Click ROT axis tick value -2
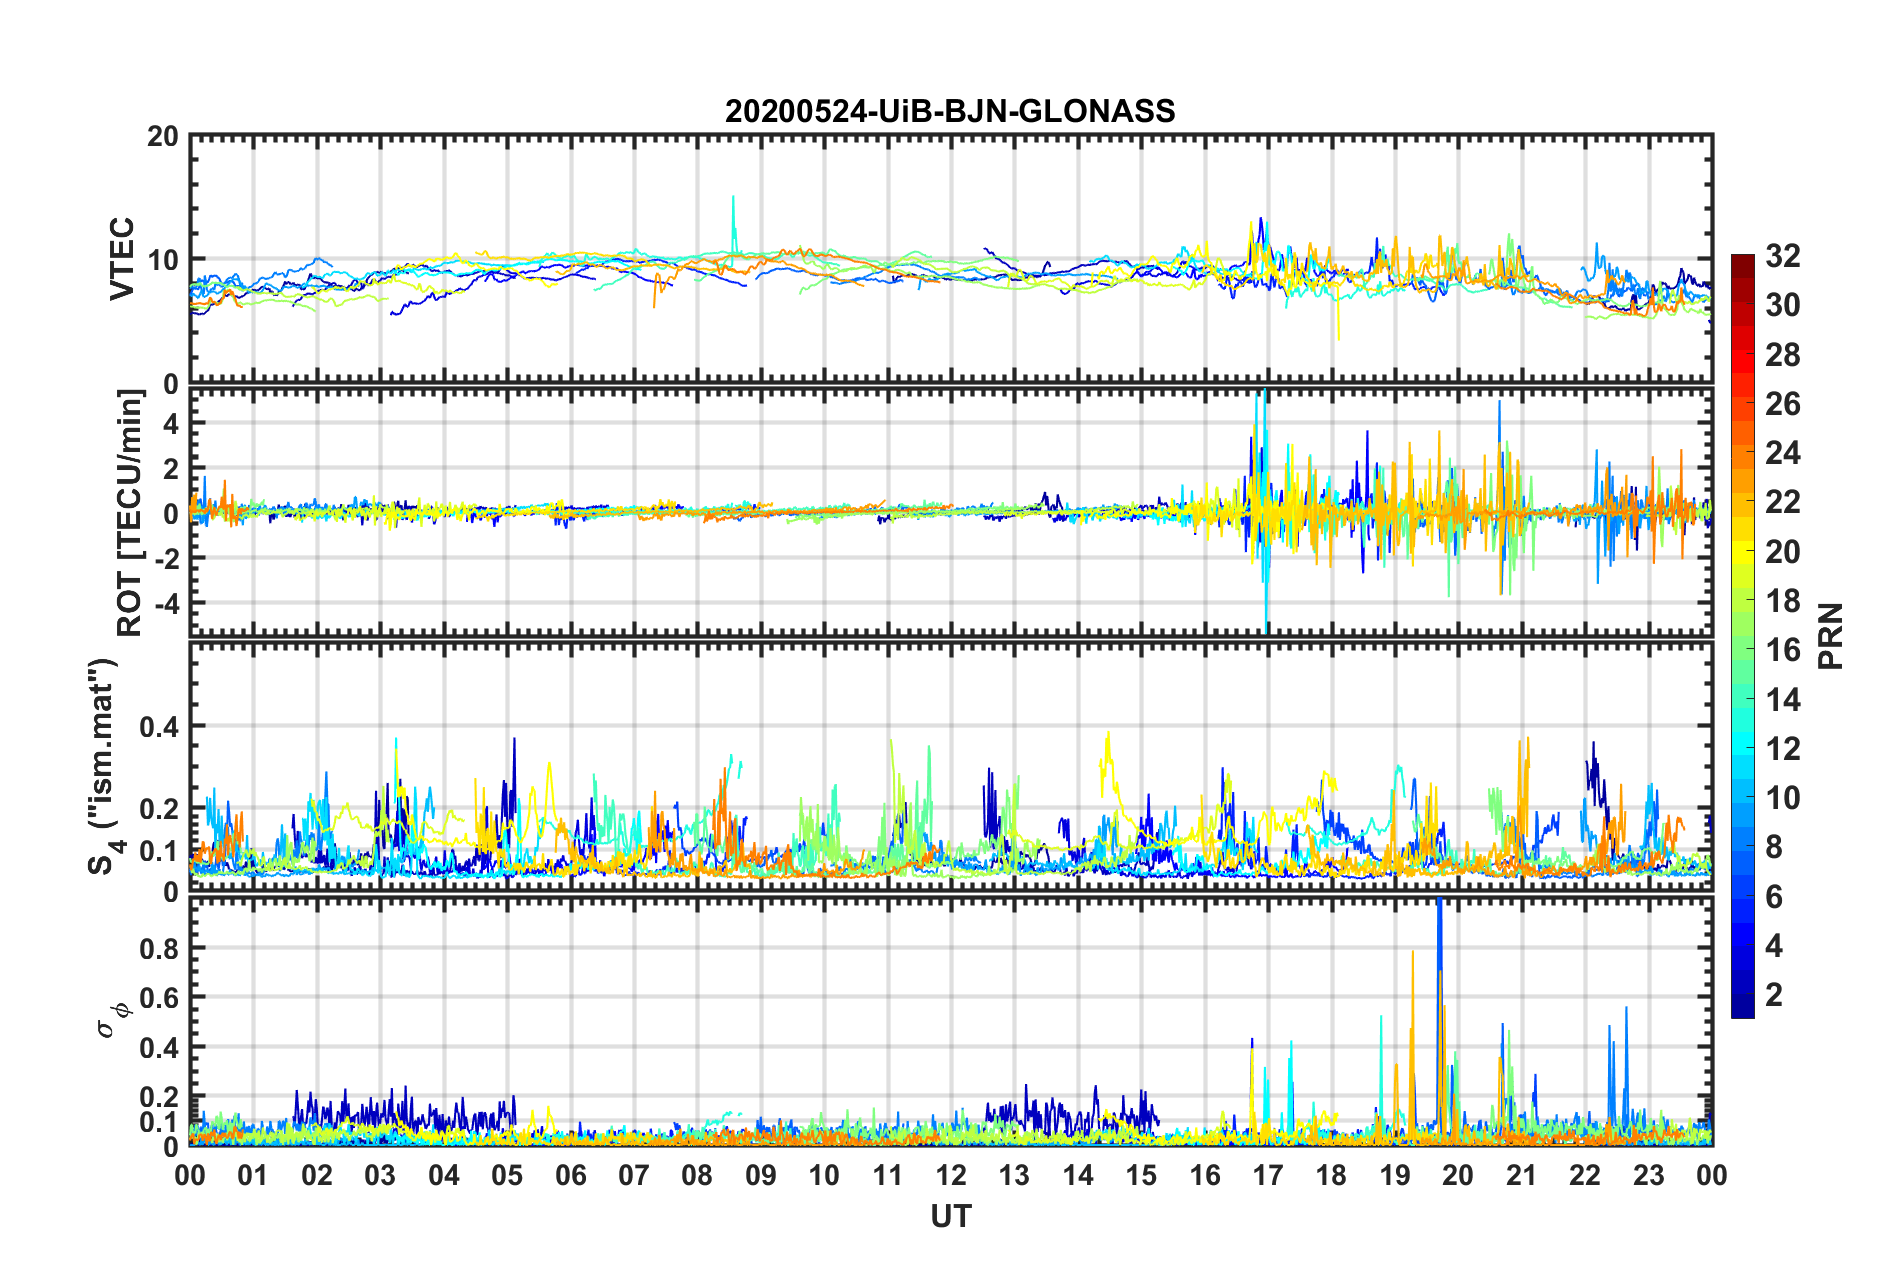Image resolution: width=1902 pixels, height=1272 pixels. (168, 559)
